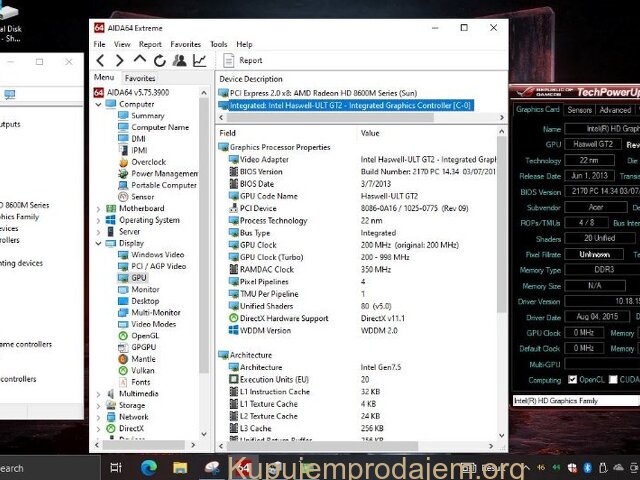
Task: Select the OpenGL item in Display tree
Action: (x=145, y=335)
